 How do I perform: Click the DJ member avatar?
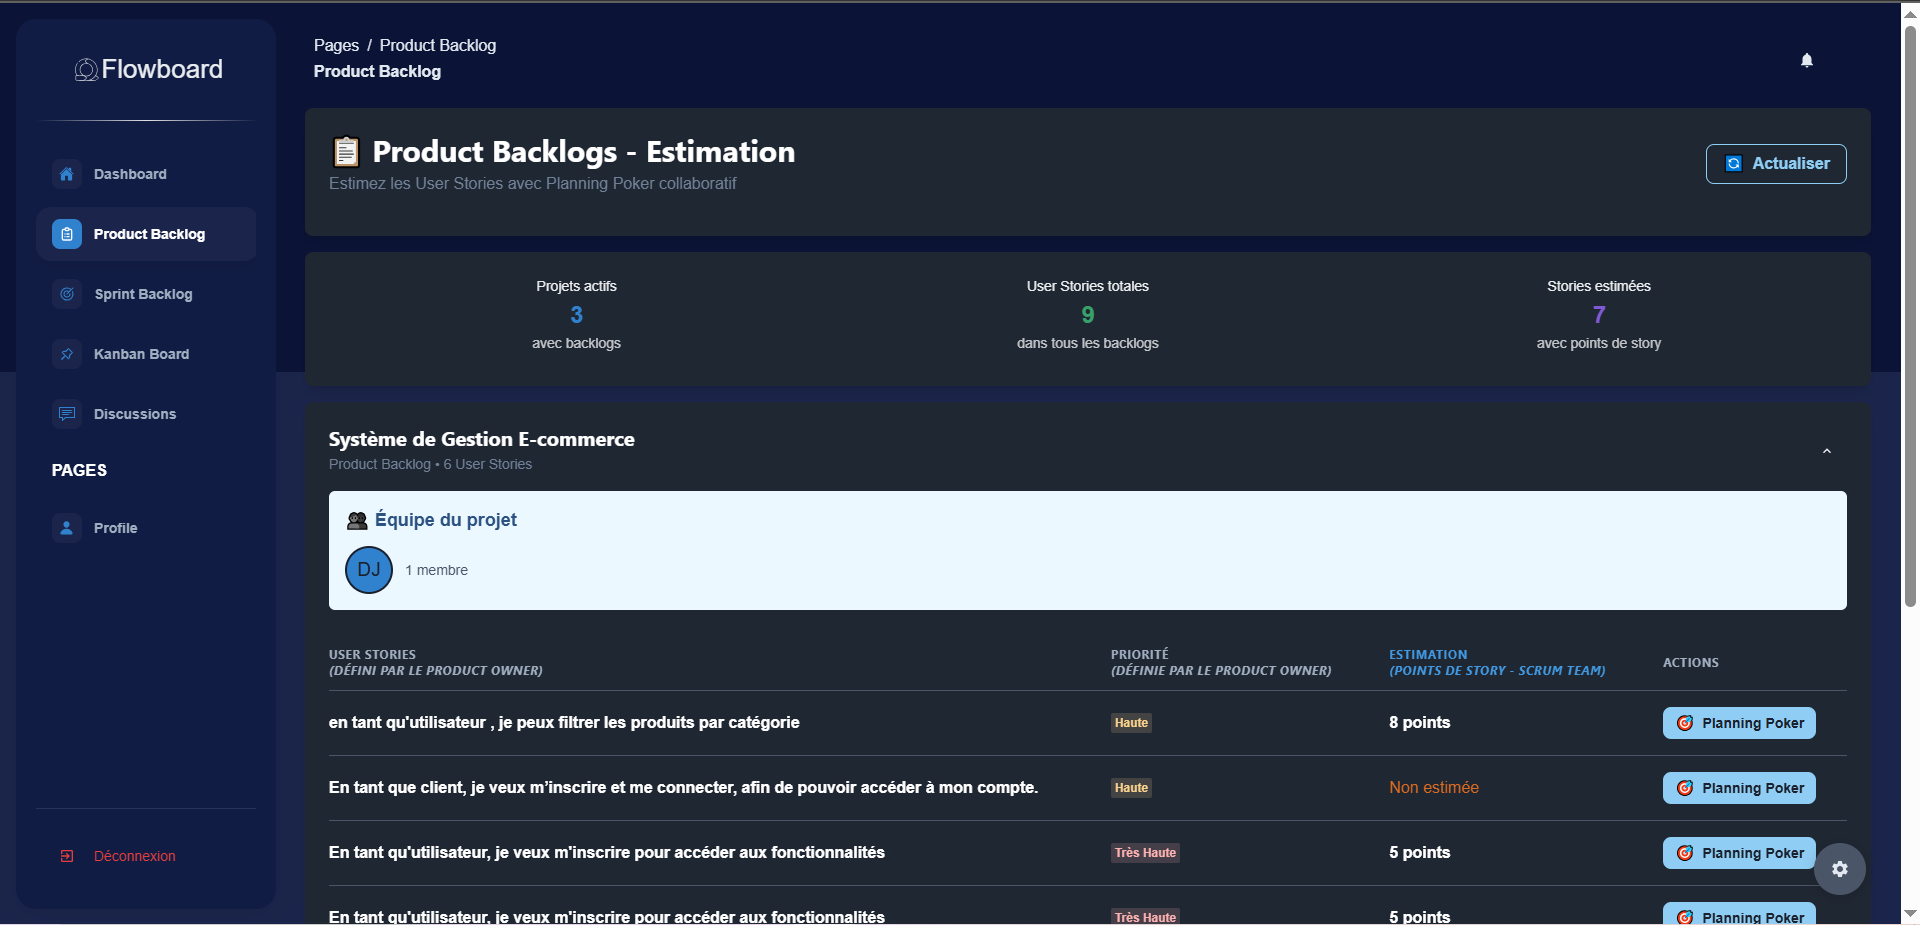(369, 570)
